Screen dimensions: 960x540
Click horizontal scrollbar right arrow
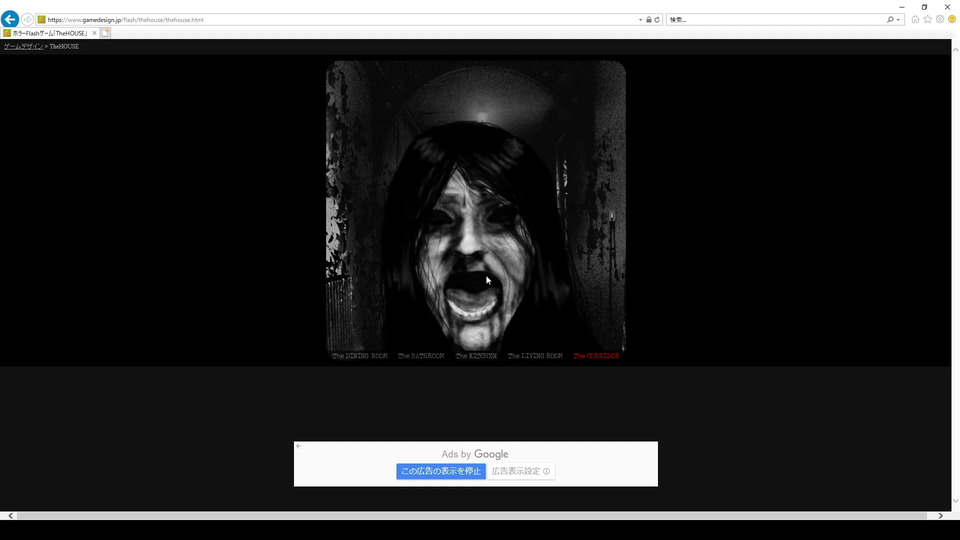941,516
